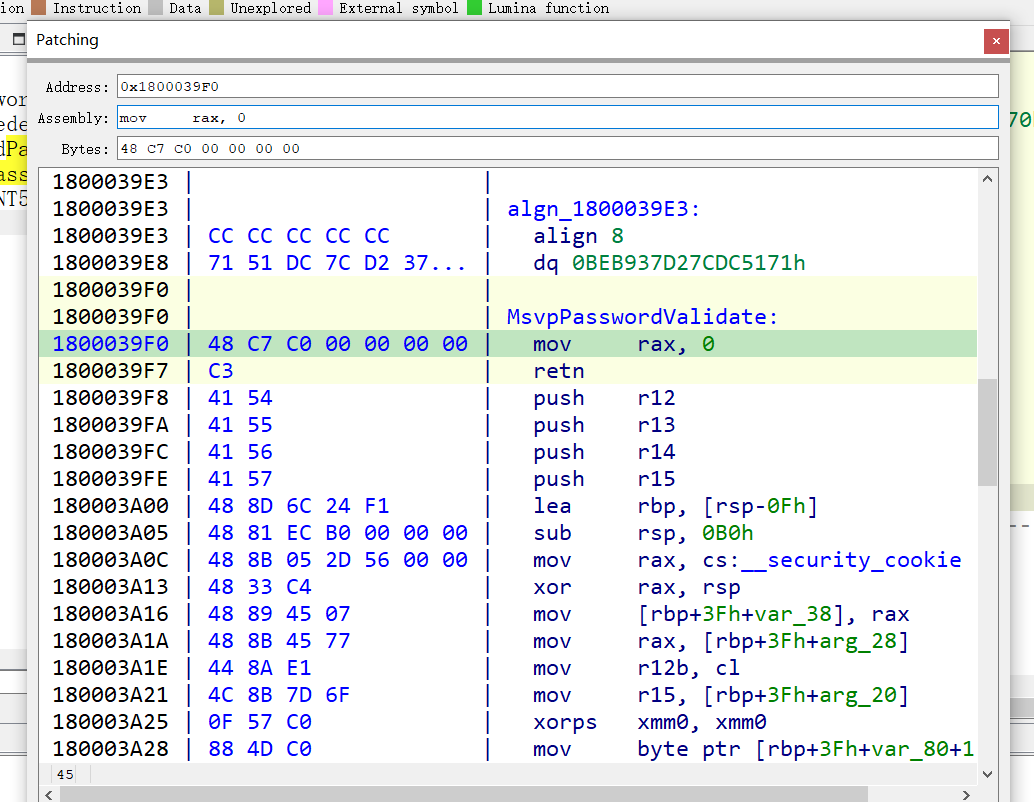Image resolution: width=1034 pixels, height=802 pixels.
Task: Click the Bytes hex input field
Action: [x=557, y=149]
